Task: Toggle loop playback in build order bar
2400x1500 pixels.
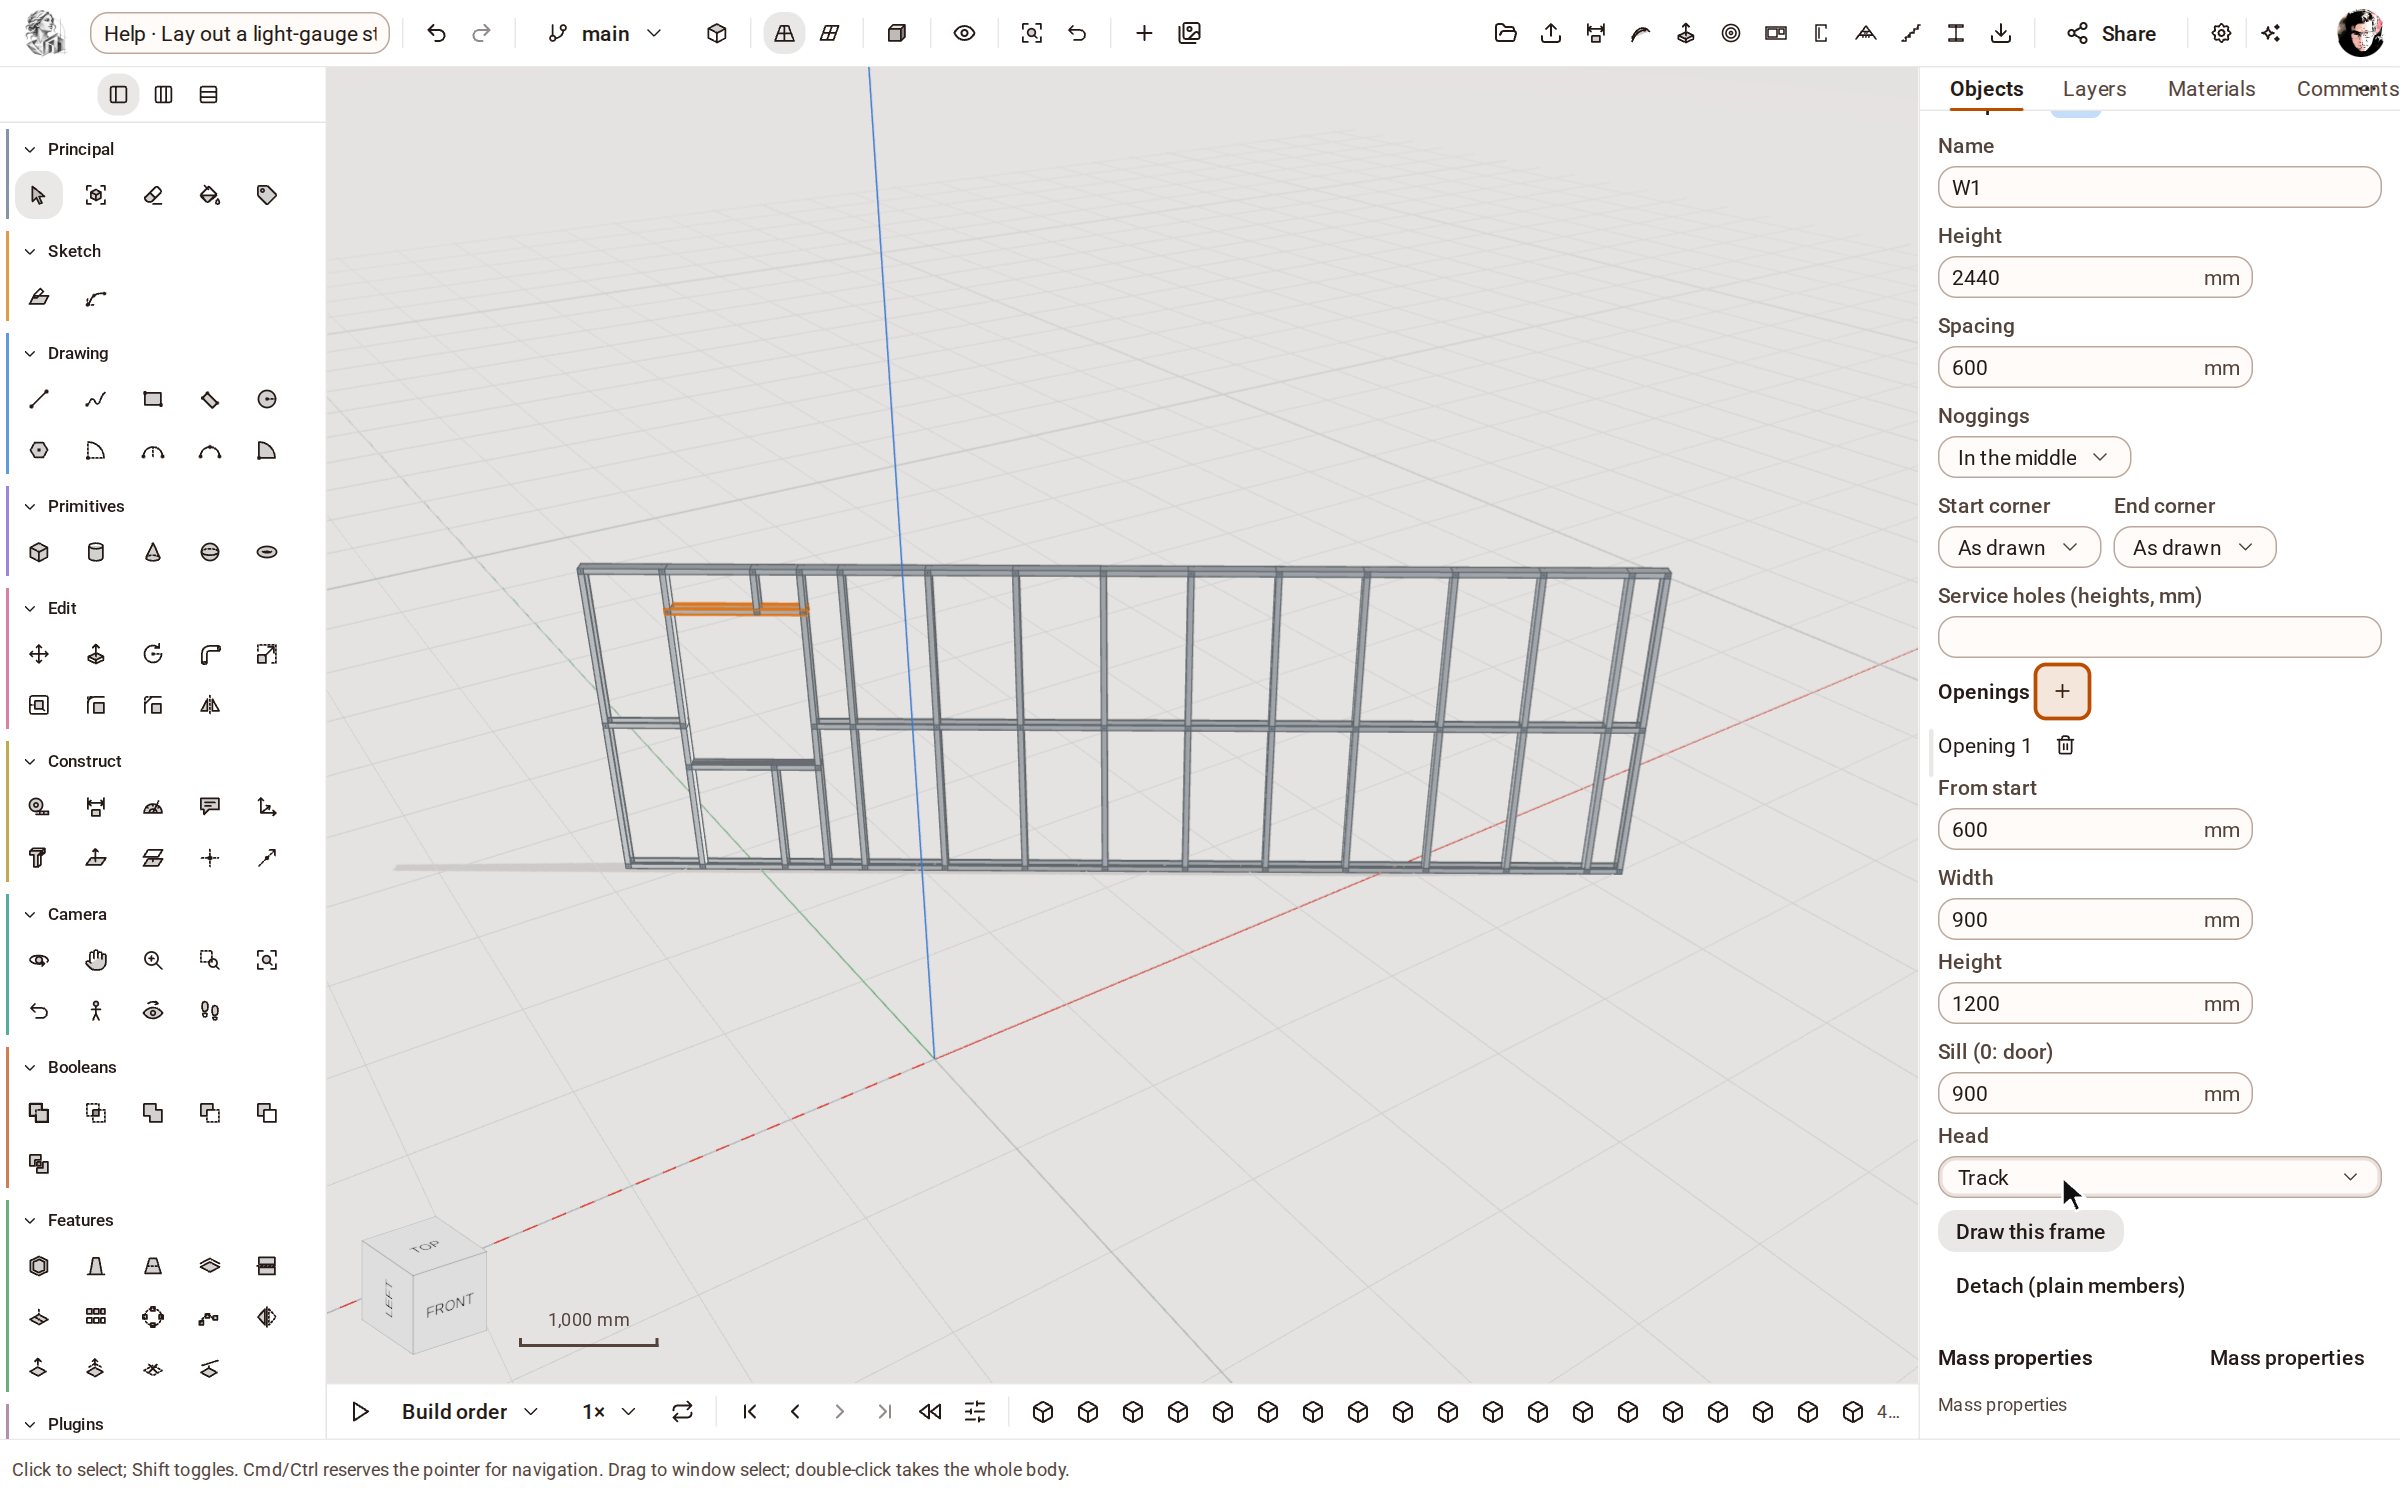Action: pos(682,1411)
